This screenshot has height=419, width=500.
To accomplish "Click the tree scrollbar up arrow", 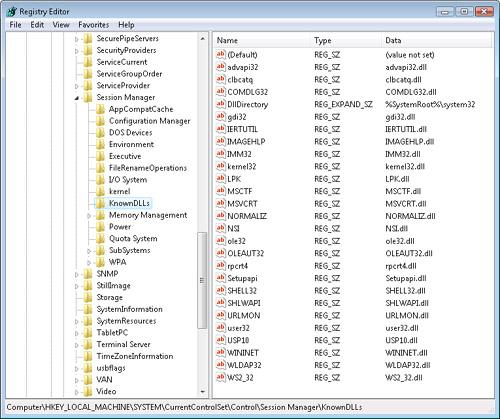I will pos(202,39).
